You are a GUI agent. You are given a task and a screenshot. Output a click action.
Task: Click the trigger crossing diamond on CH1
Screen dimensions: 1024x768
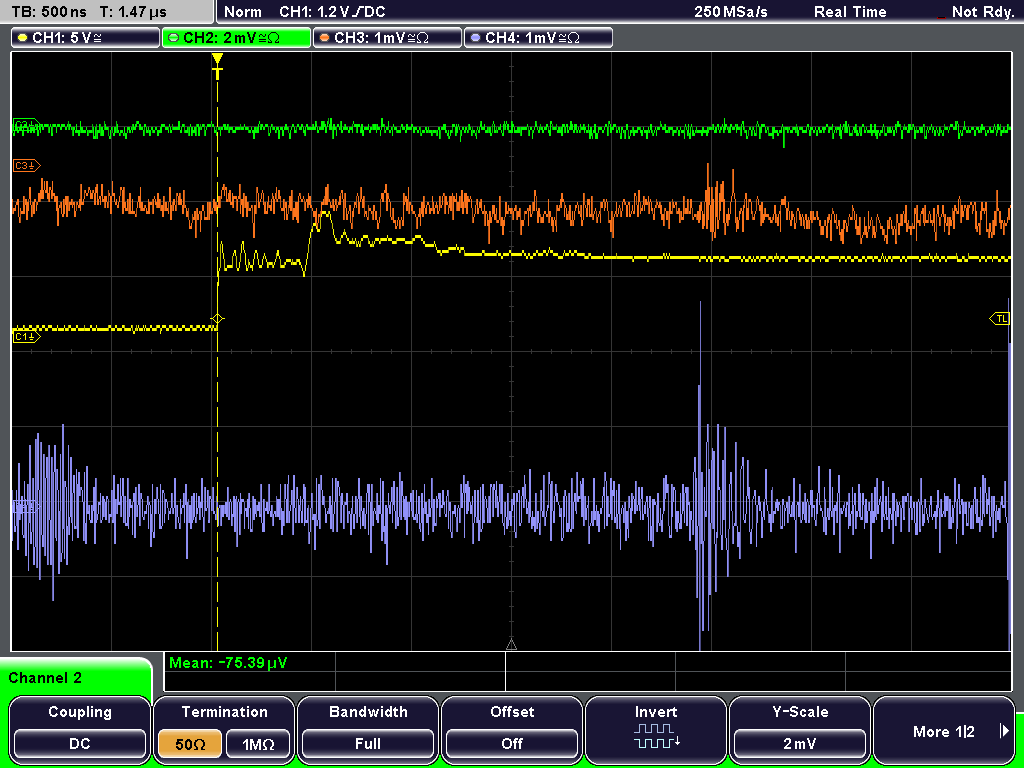coord(217,319)
